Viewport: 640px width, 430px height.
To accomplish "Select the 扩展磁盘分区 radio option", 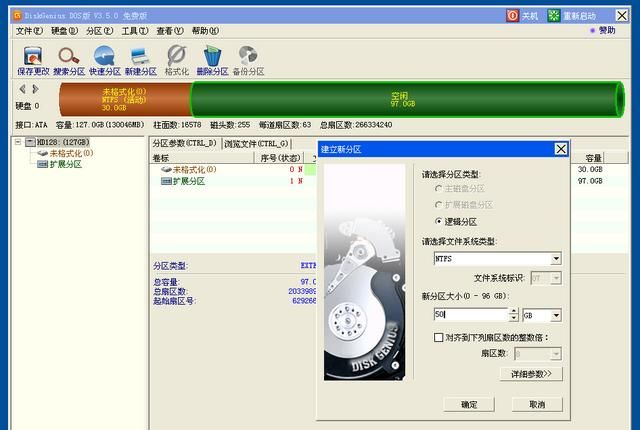I will coord(438,204).
